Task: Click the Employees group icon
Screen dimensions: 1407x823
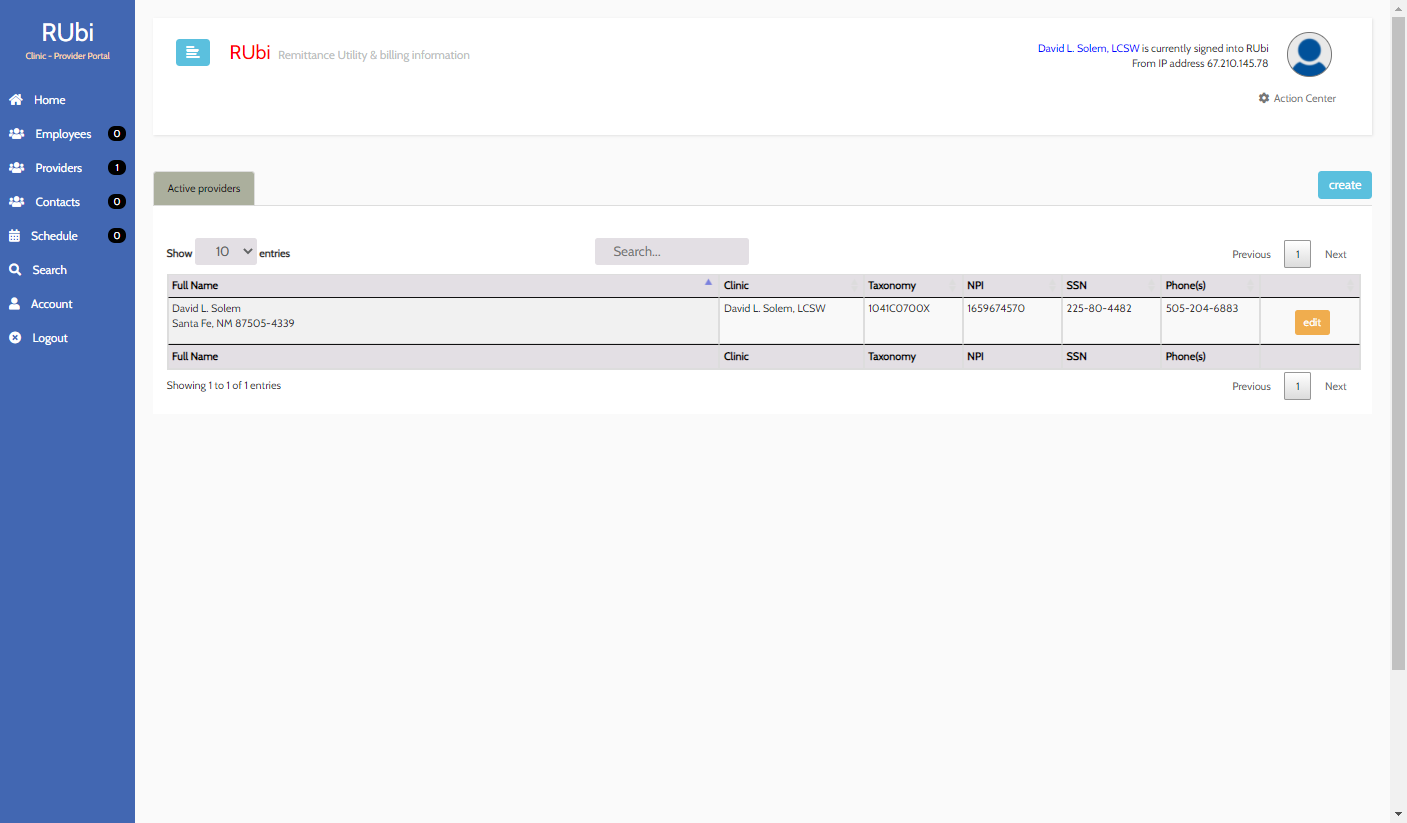Action: [16, 134]
